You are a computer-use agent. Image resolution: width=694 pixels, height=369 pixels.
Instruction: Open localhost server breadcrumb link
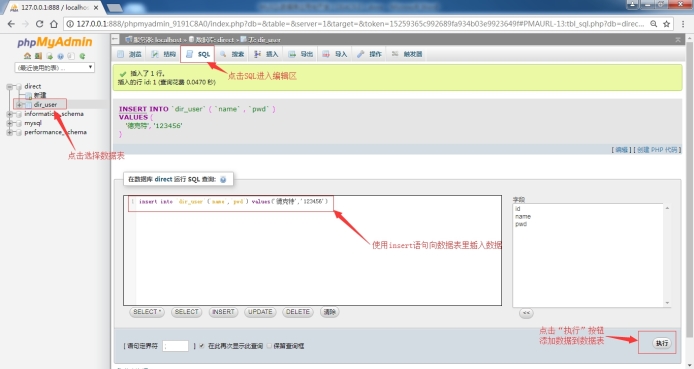(157, 39)
